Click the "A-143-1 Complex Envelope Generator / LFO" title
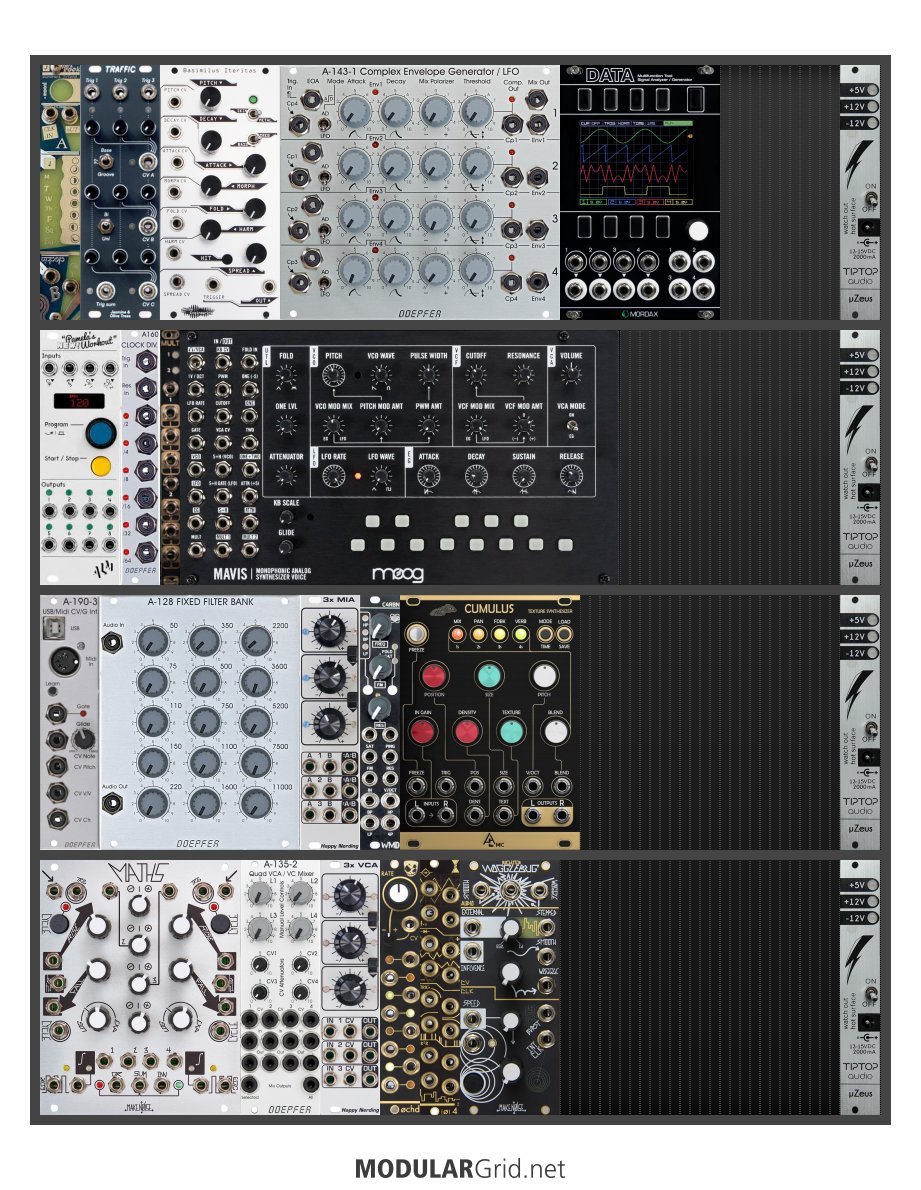Viewport: 921px width, 1190px height. pyautogui.click(x=420, y=71)
